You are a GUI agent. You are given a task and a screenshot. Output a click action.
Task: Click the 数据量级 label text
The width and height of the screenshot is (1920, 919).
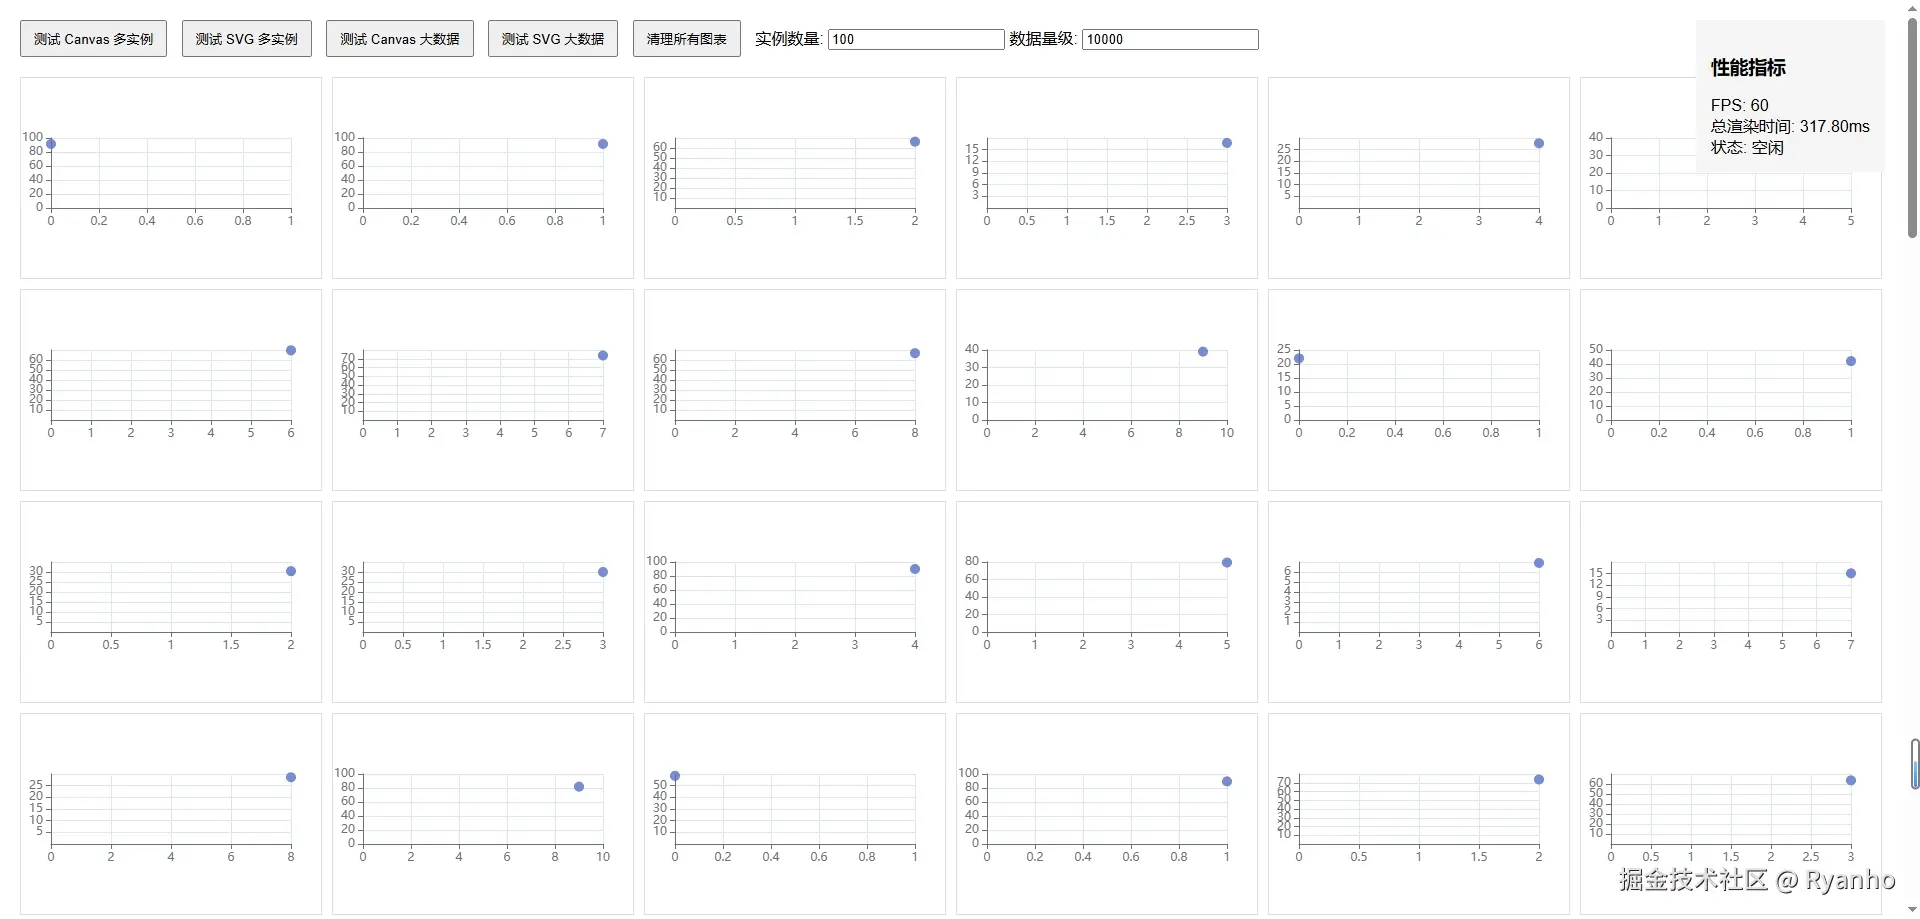click(x=1042, y=39)
